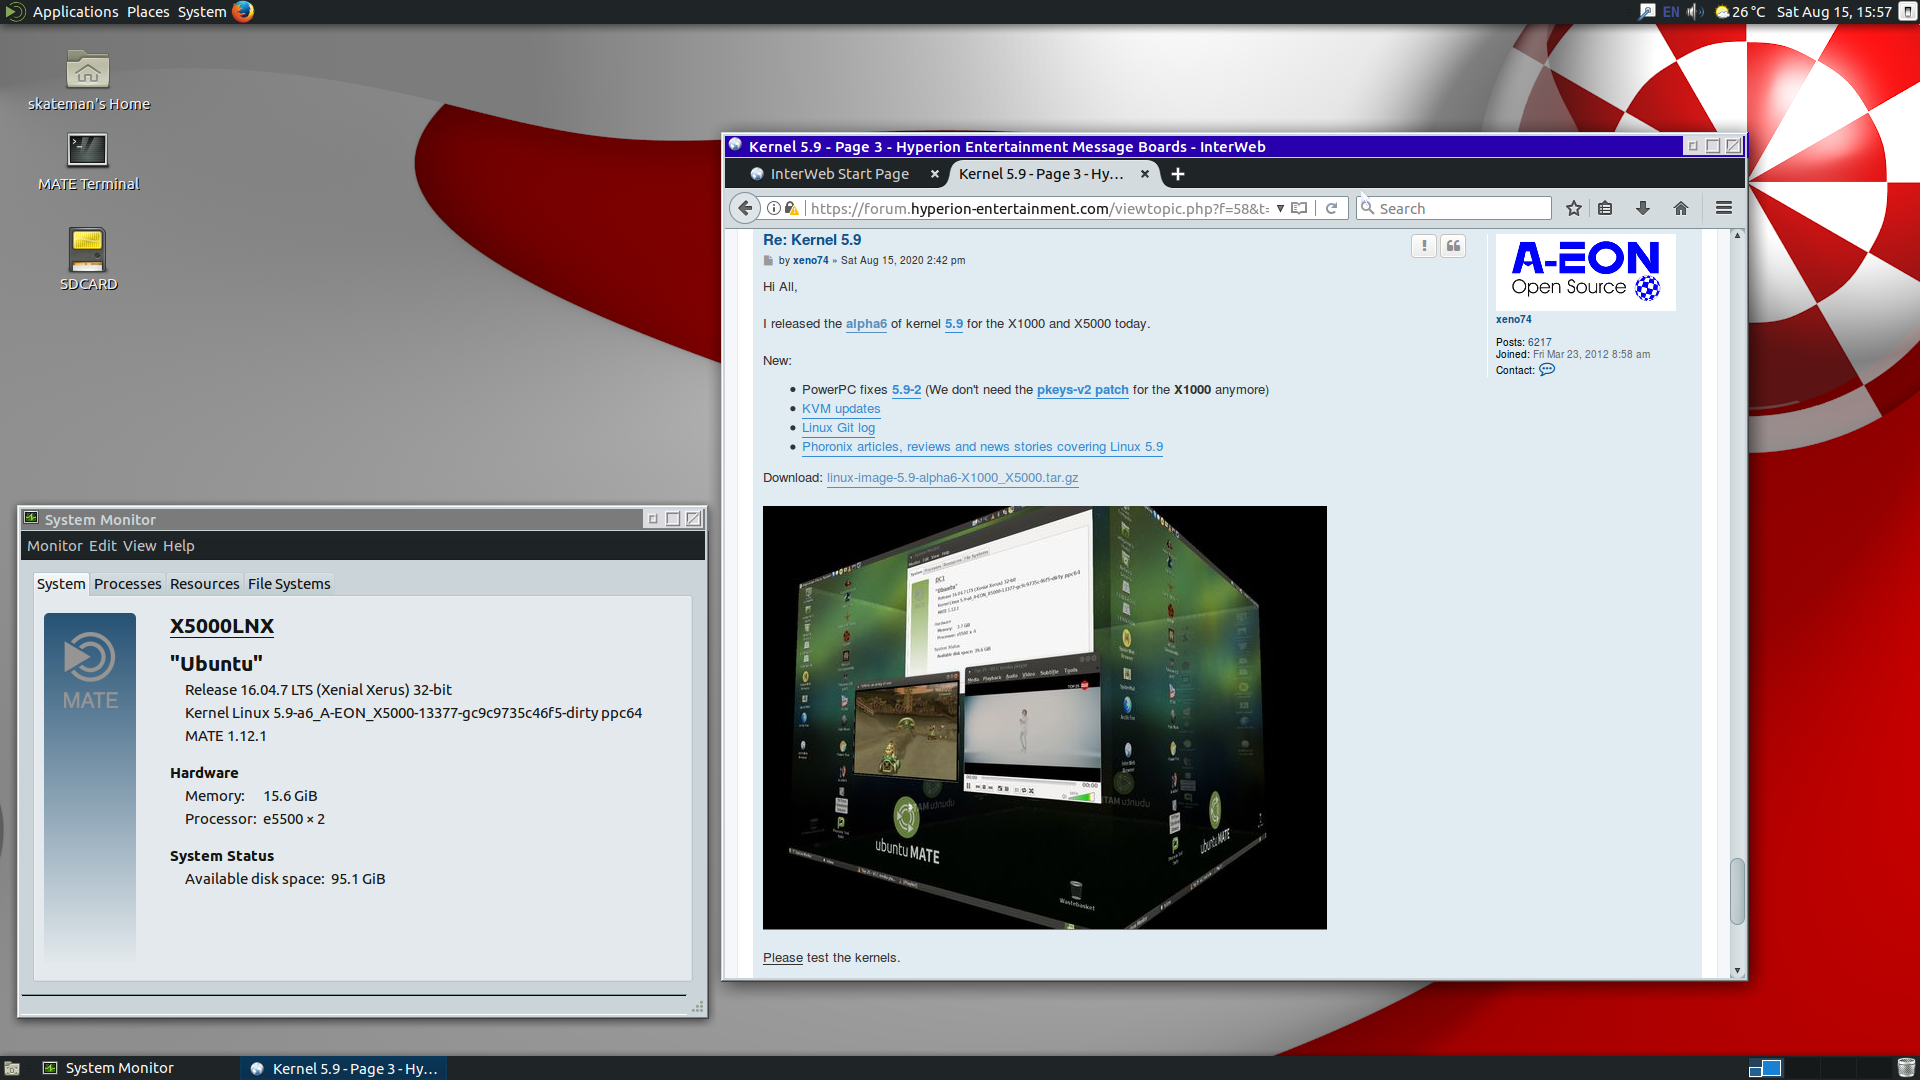Go to browser home page icon

pos(1681,208)
